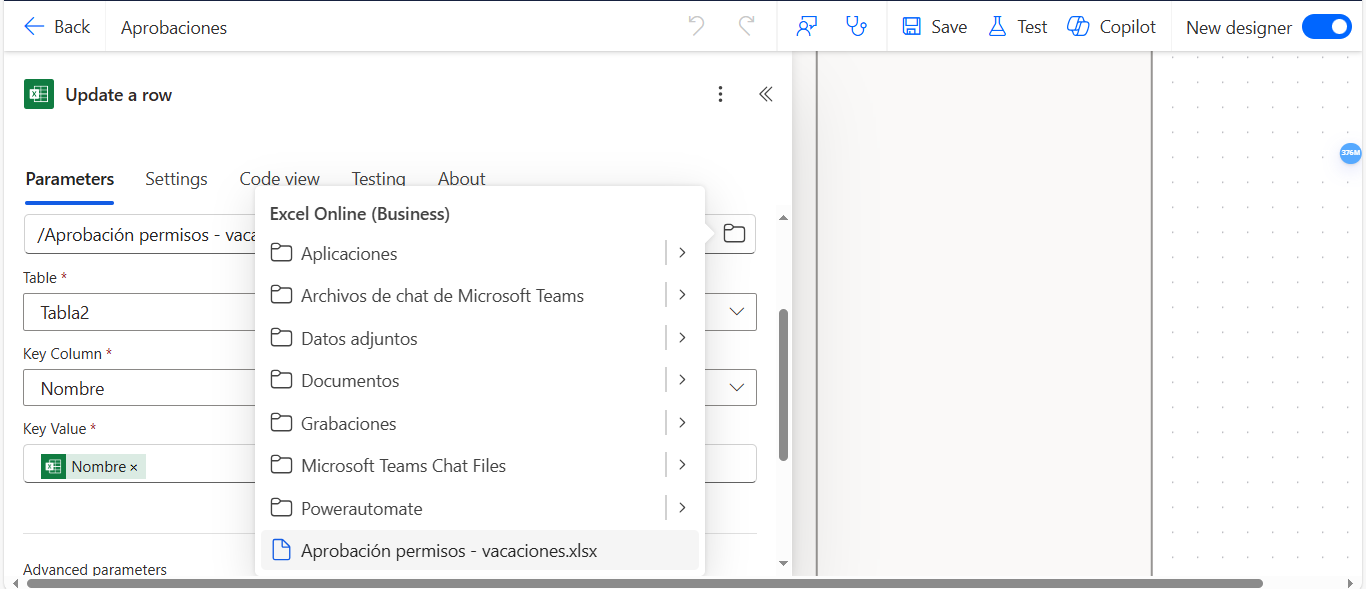Click the Save button

point(934,27)
